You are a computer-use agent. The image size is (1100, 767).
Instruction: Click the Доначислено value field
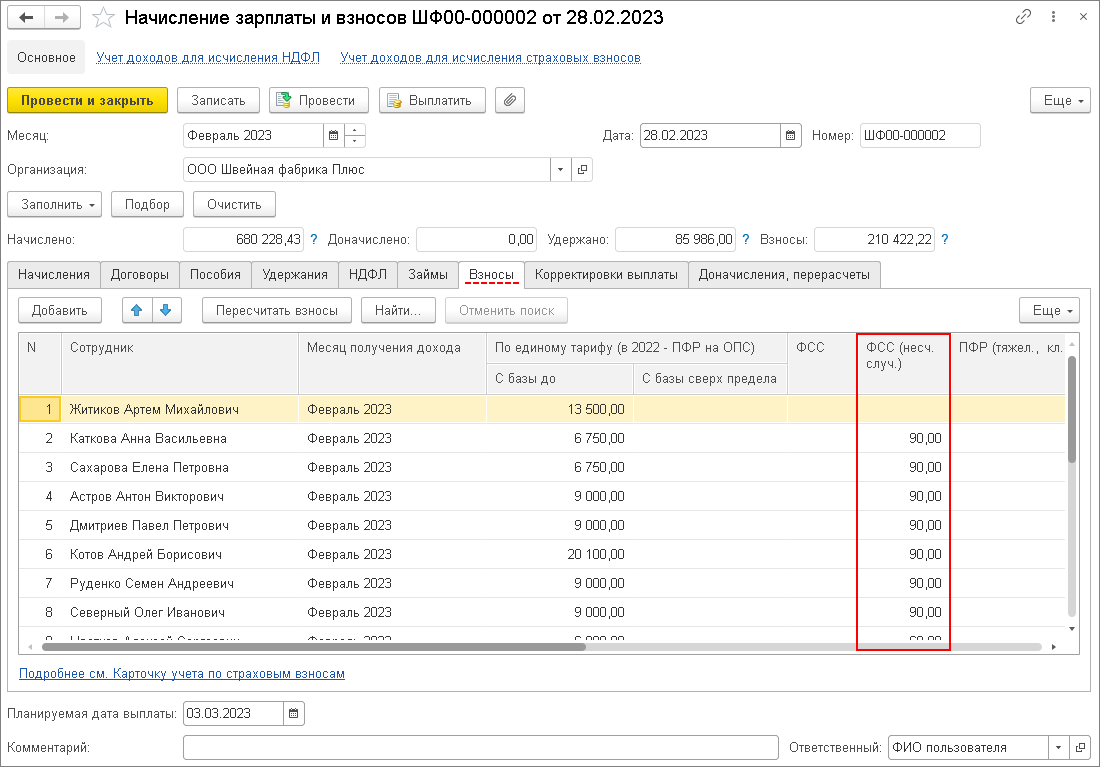[476, 239]
